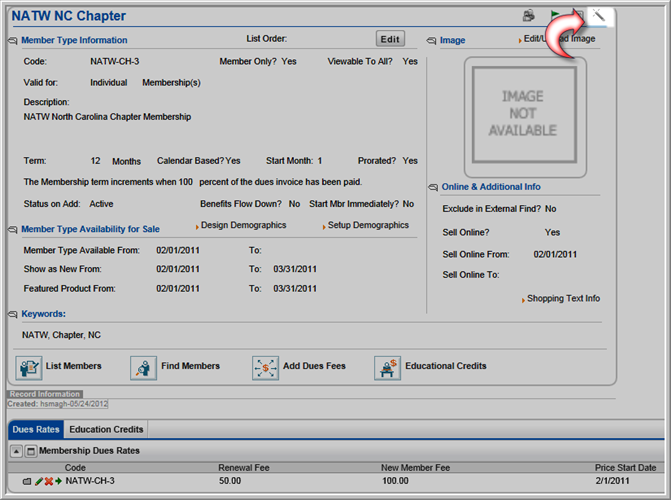
Task: Click the NATW, Chapter, NC keywords text
Action: (61, 335)
